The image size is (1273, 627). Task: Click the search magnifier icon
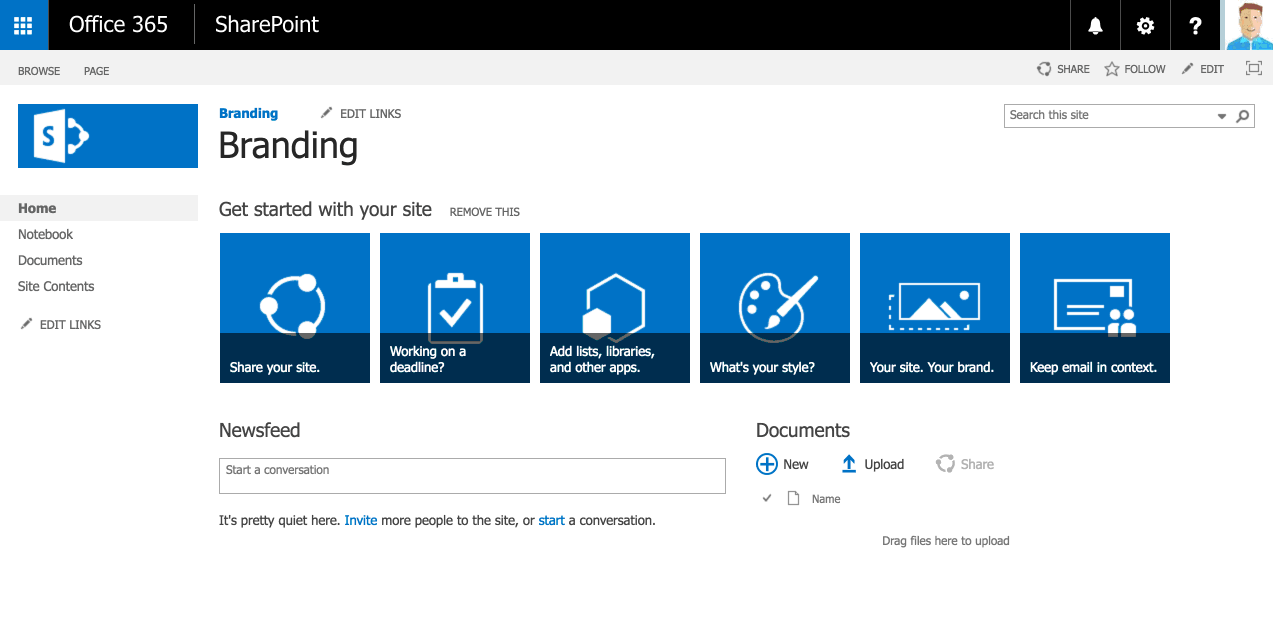coord(1243,116)
